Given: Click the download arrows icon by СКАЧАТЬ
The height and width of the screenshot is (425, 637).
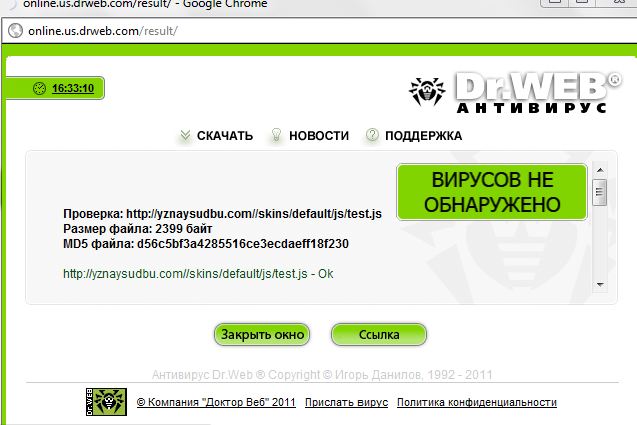Looking at the screenshot, I should [185, 135].
